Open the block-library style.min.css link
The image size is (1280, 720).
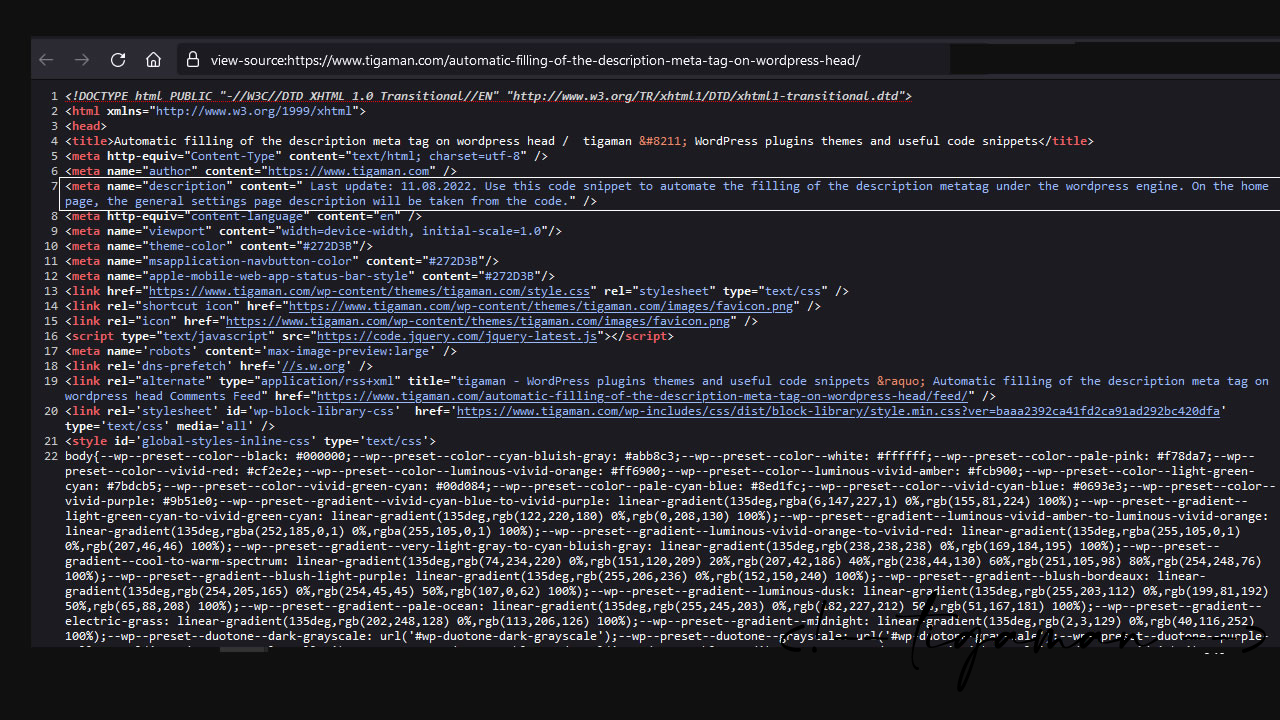pos(838,411)
